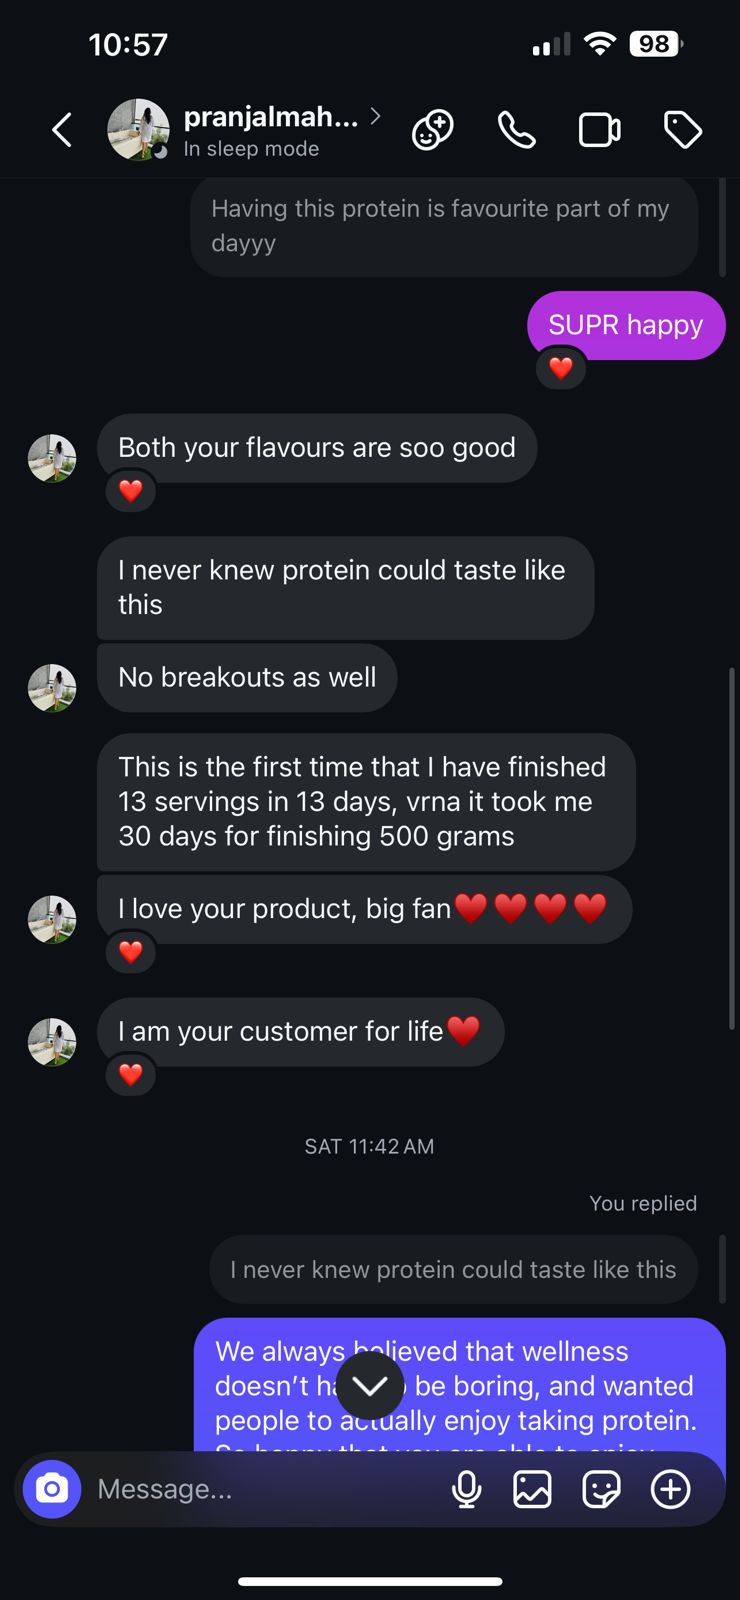This screenshot has width=740, height=1600.
Task: Open the label tag icon in the header
Action: click(683, 130)
